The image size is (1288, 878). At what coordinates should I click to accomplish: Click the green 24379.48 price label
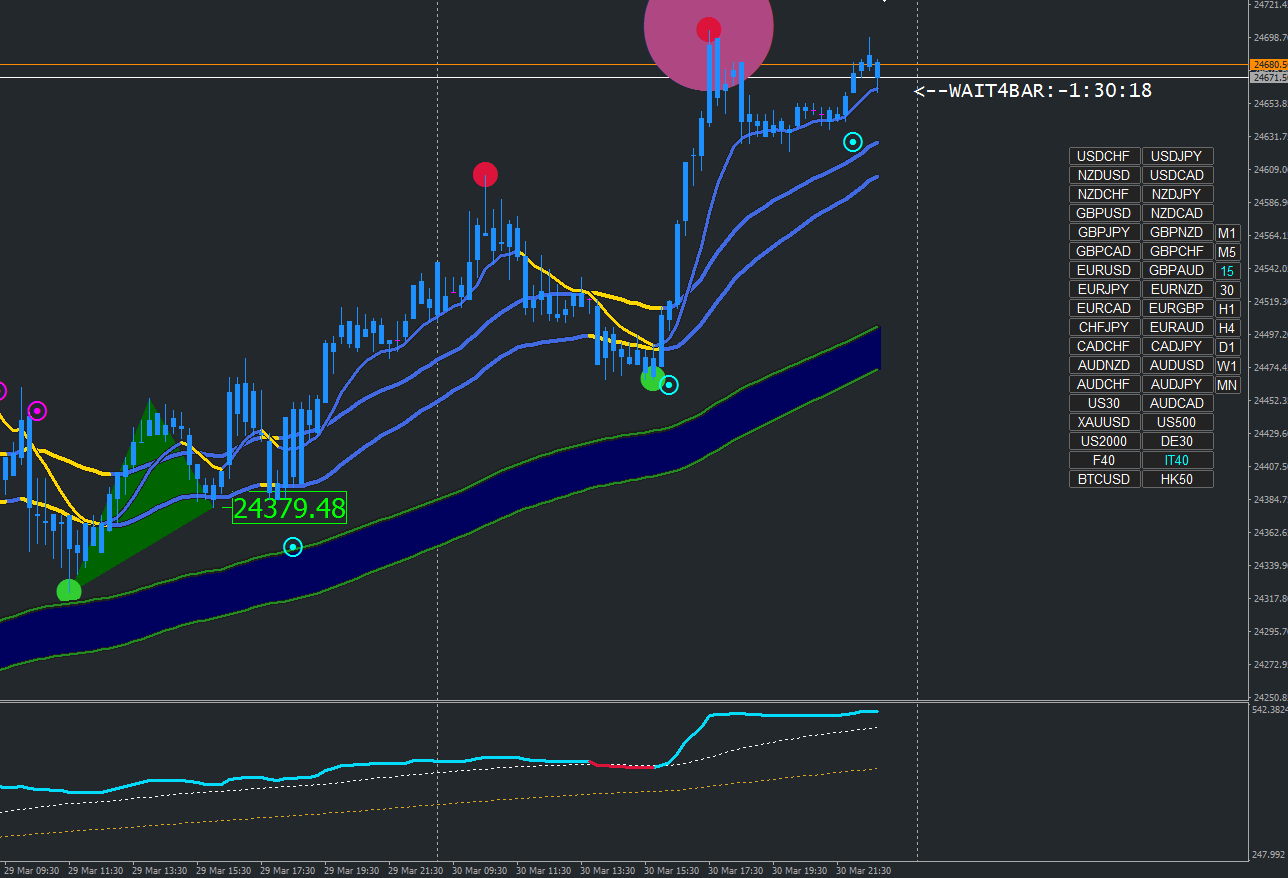point(290,508)
